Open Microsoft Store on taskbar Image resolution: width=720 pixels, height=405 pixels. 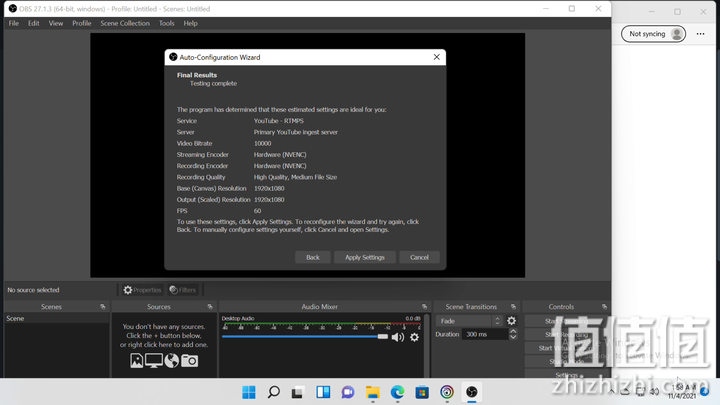[x=422, y=392]
